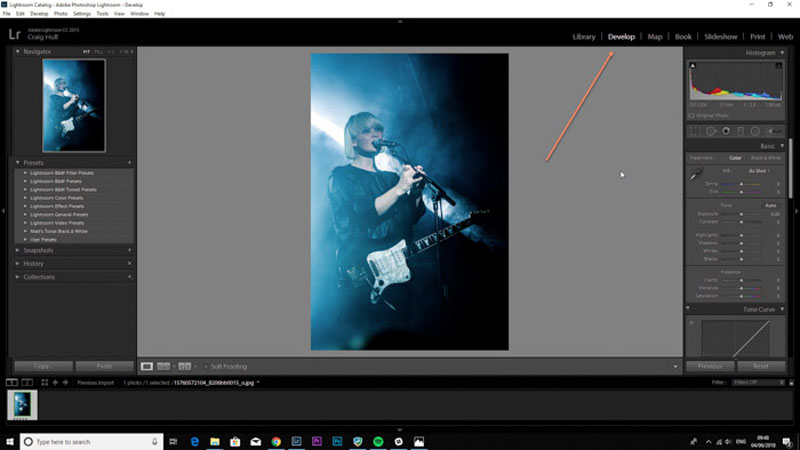The height and width of the screenshot is (450, 800).
Task: Activate the Red Eye Correction tool
Action: (x=726, y=131)
